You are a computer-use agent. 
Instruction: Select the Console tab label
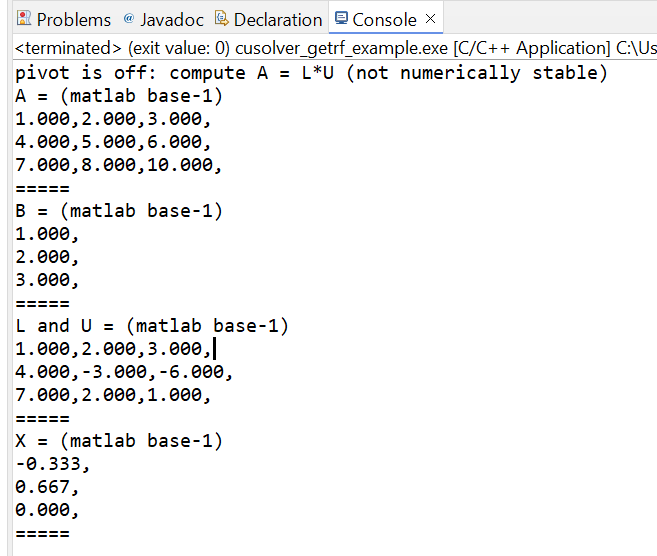tap(384, 19)
